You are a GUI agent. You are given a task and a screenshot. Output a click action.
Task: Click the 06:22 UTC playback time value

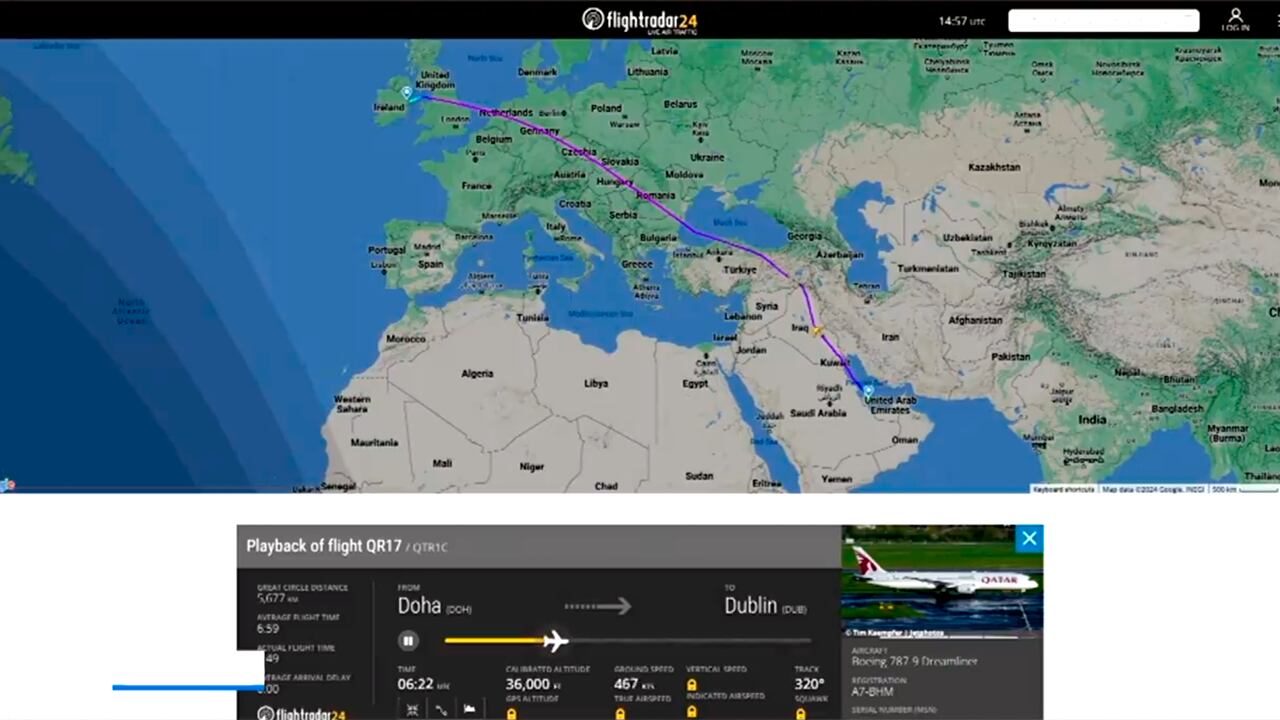pyautogui.click(x=423, y=684)
